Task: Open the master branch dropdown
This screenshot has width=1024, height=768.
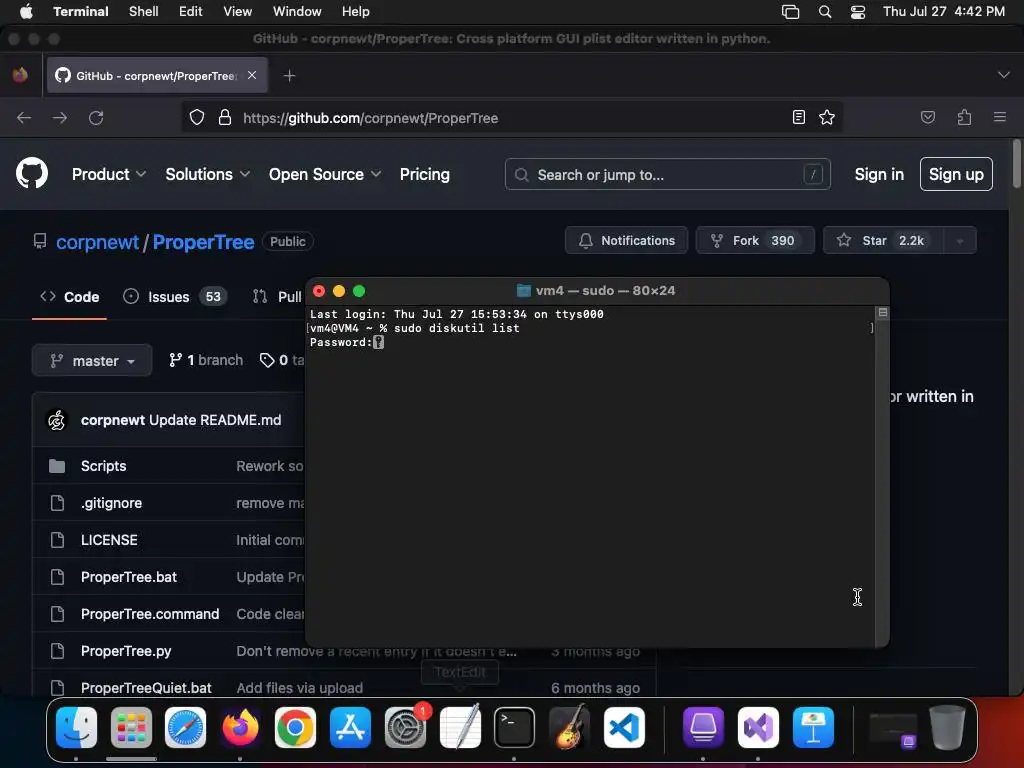Action: pyautogui.click(x=92, y=360)
